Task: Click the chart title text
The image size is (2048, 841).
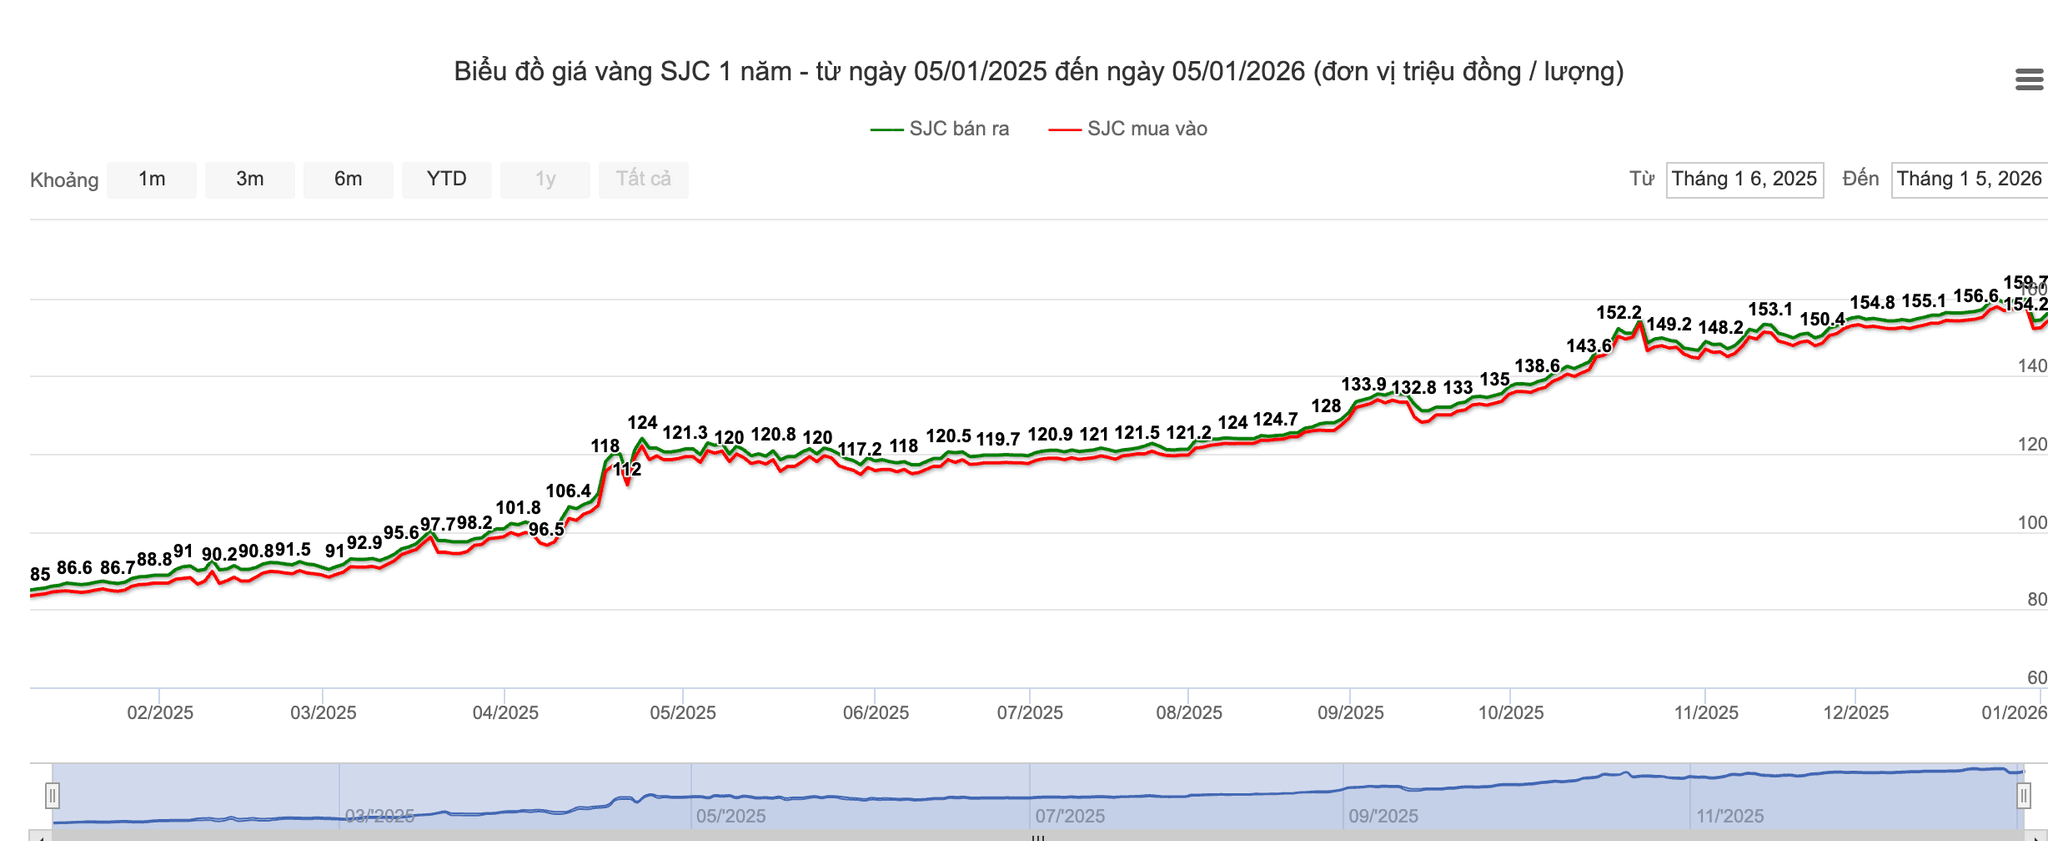Action: pyautogui.click(x=1038, y=72)
